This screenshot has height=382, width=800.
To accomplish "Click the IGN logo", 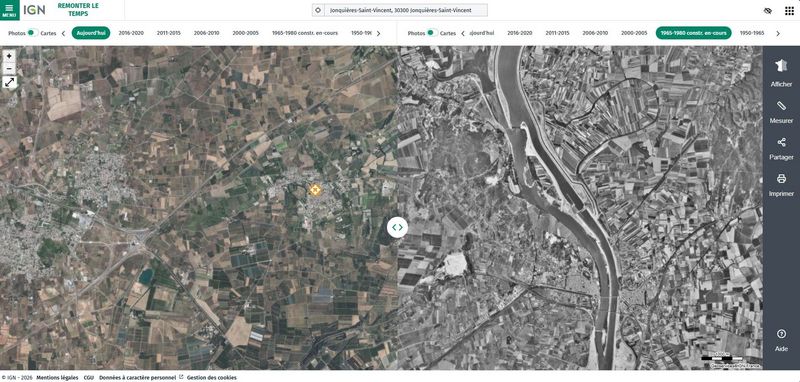I will tap(34, 10).
